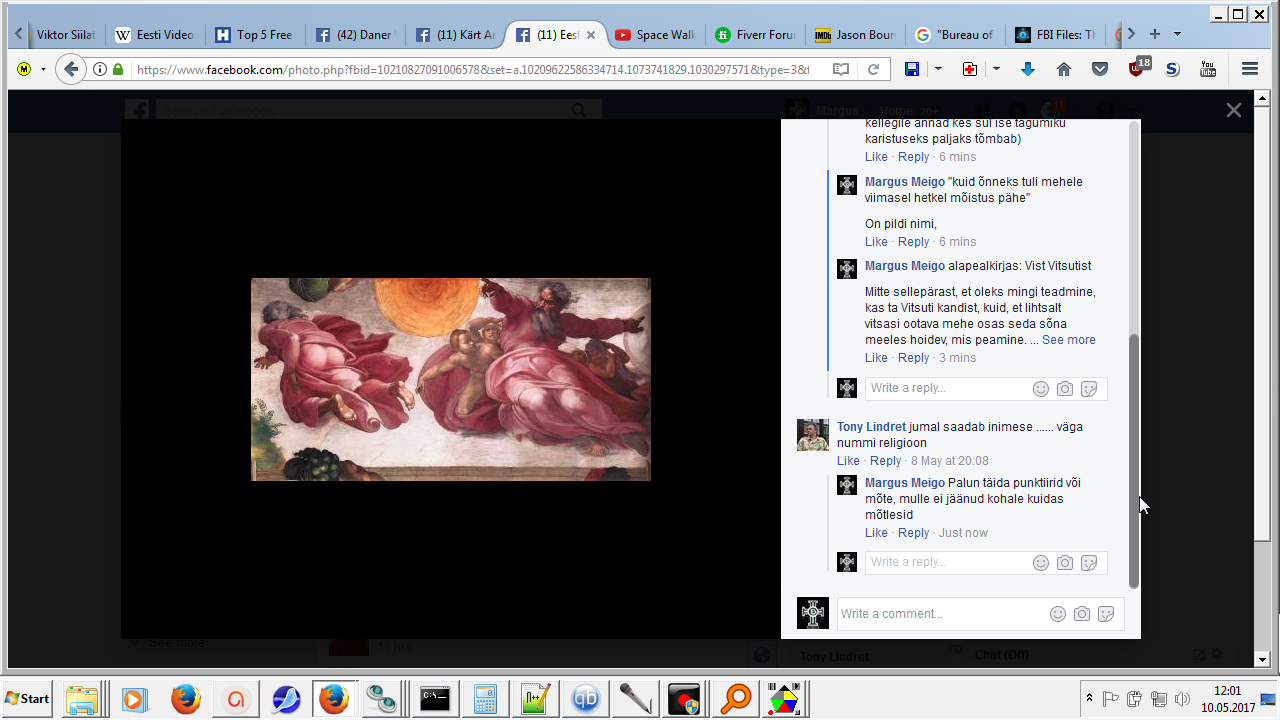Click the yellow M extension icon

coord(24,69)
